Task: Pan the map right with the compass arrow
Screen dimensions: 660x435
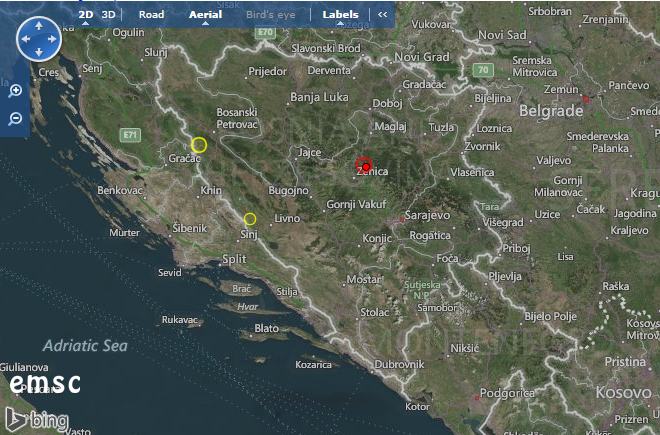Action: 53,38
